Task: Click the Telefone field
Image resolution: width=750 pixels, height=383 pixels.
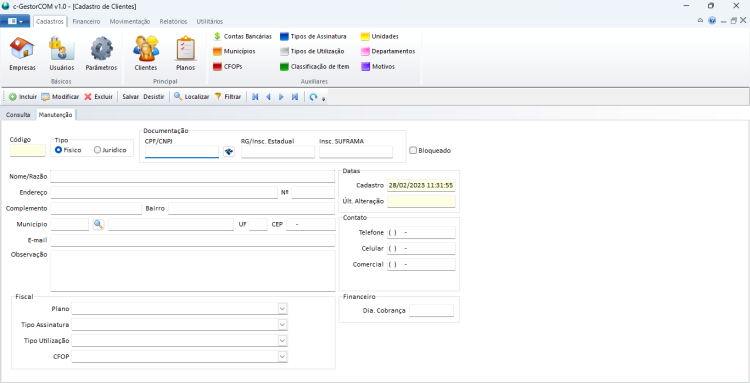Action: (421, 232)
